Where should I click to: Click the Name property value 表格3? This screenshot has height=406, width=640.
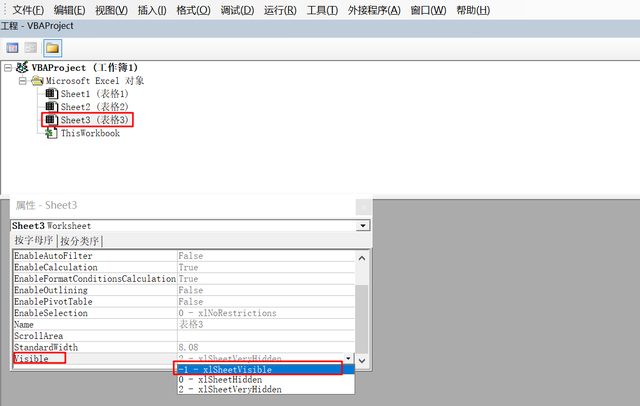(x=191, y=324)
